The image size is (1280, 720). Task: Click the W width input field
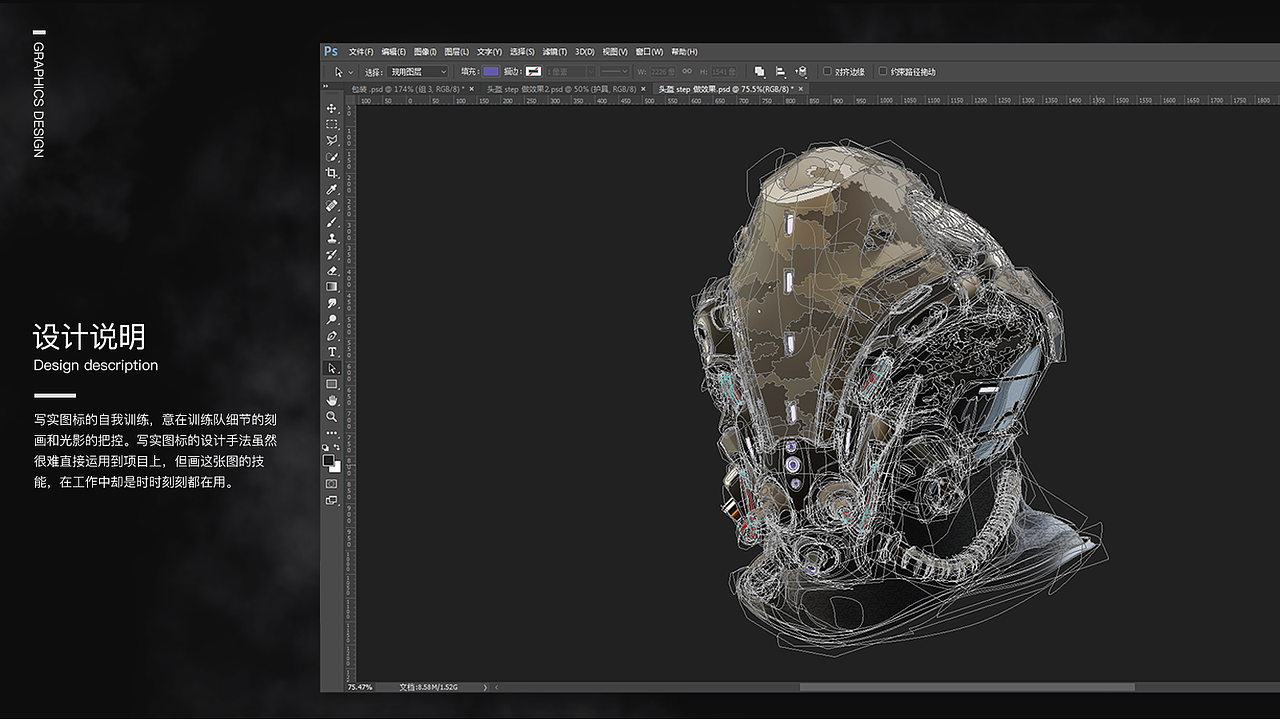[663, 72]
